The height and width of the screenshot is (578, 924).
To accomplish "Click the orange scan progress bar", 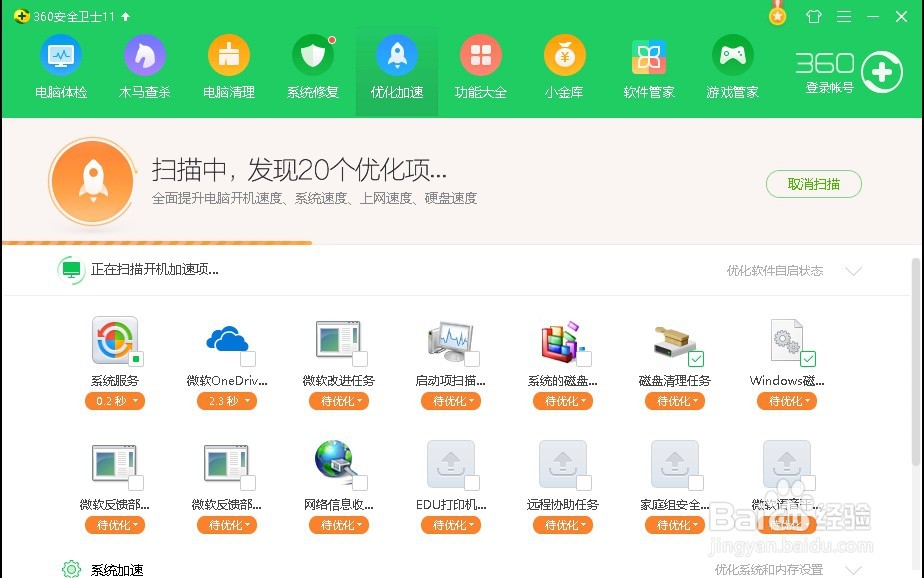I will coord(157,243).
